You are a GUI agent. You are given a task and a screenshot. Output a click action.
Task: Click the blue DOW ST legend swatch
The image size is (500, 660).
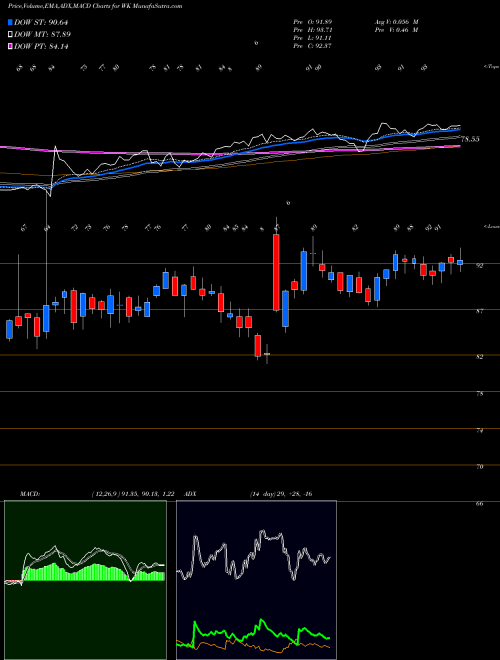10,22
